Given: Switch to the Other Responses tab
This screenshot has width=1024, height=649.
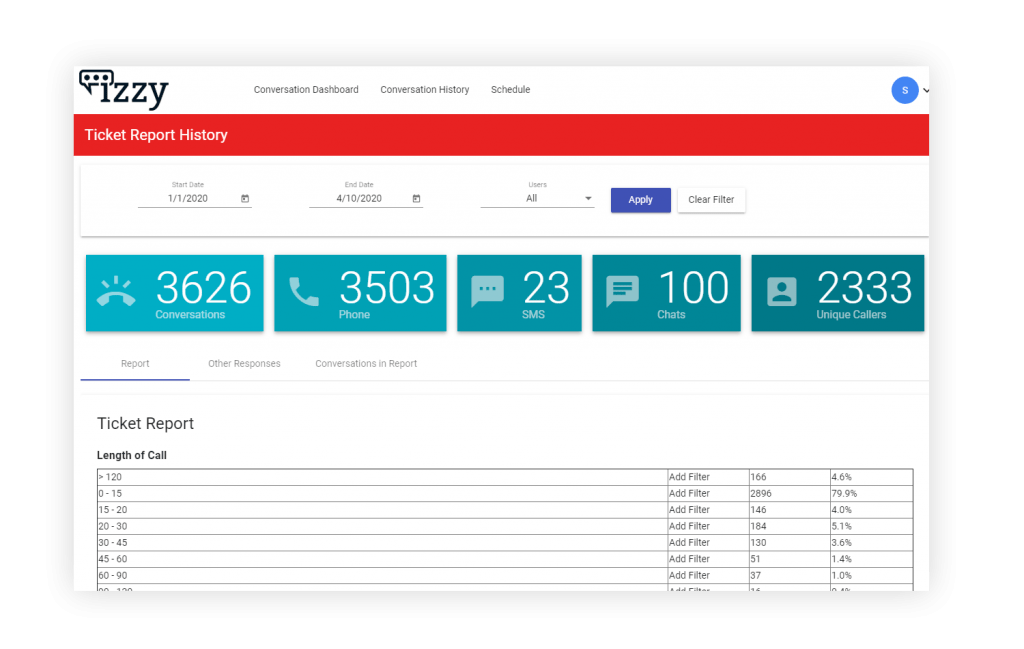Looking at the screenshot, I should (244, 364).
